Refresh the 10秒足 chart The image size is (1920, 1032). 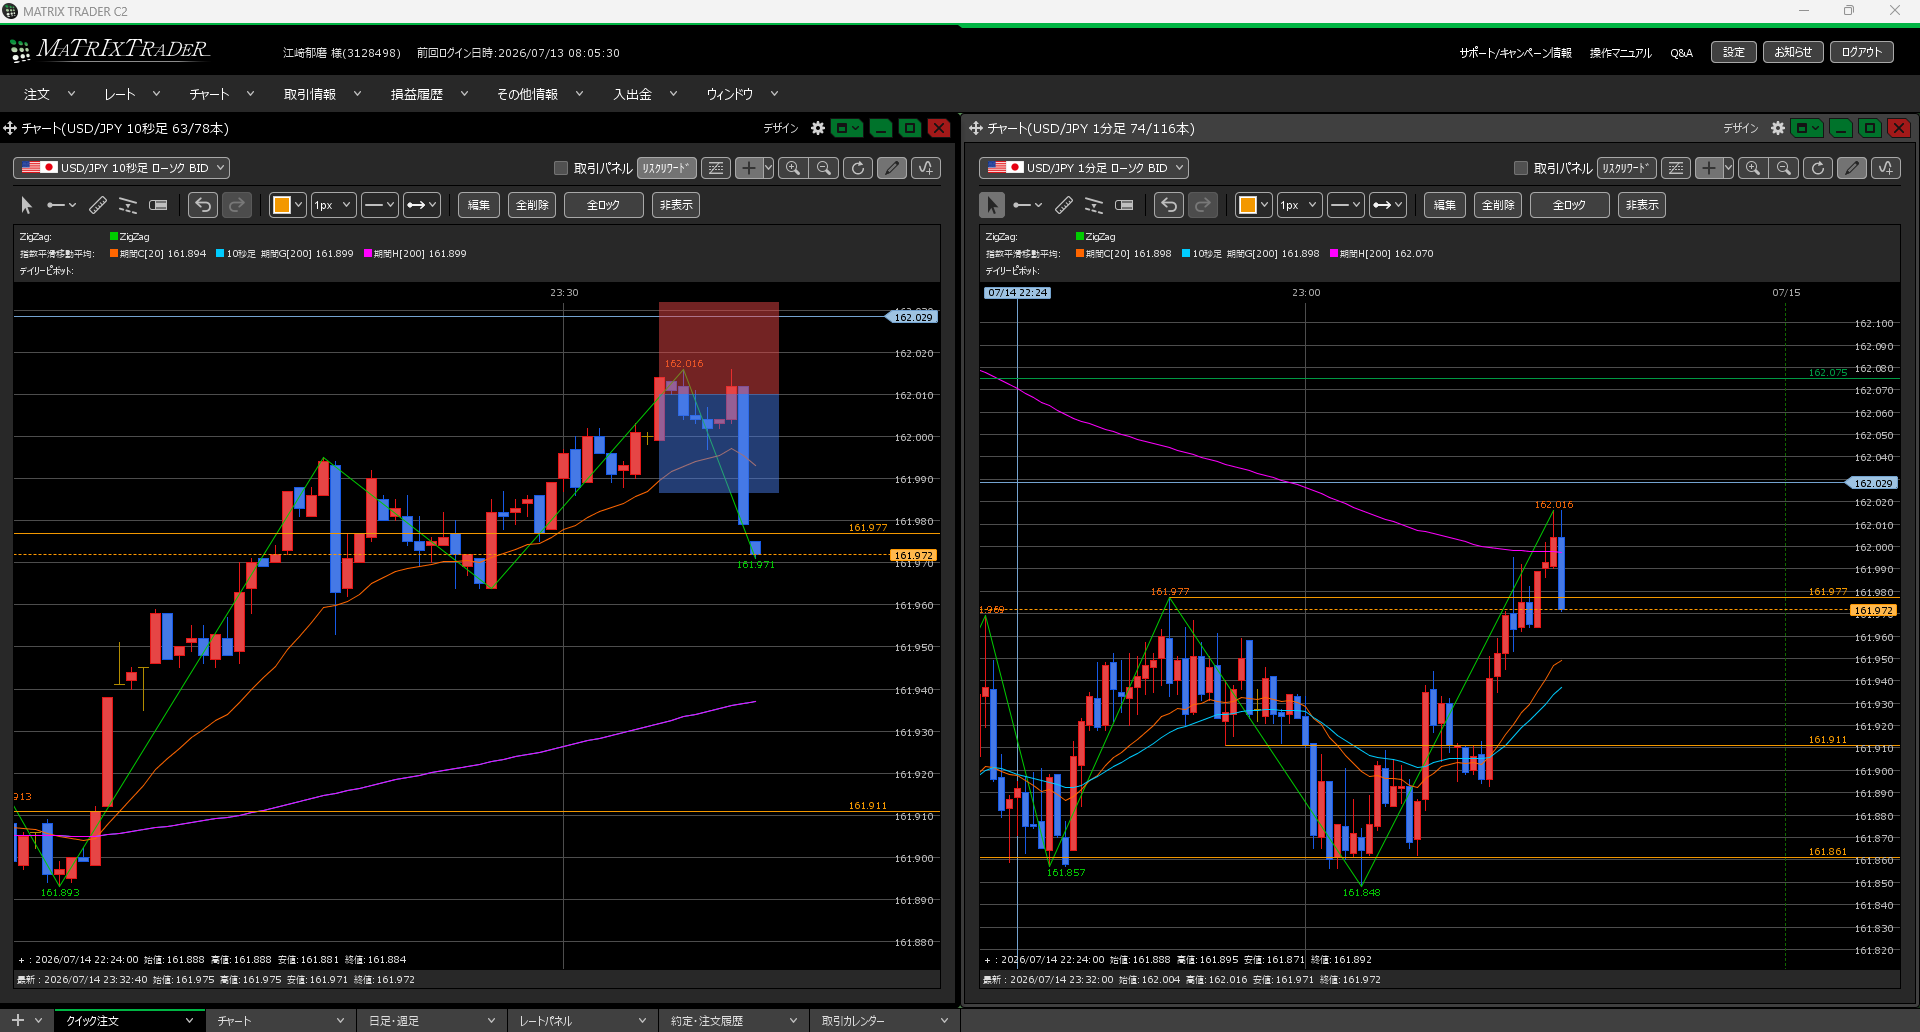[858, 168]
